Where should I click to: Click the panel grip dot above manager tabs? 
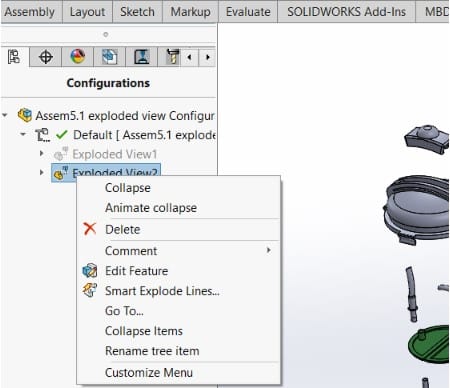[105, 34]
